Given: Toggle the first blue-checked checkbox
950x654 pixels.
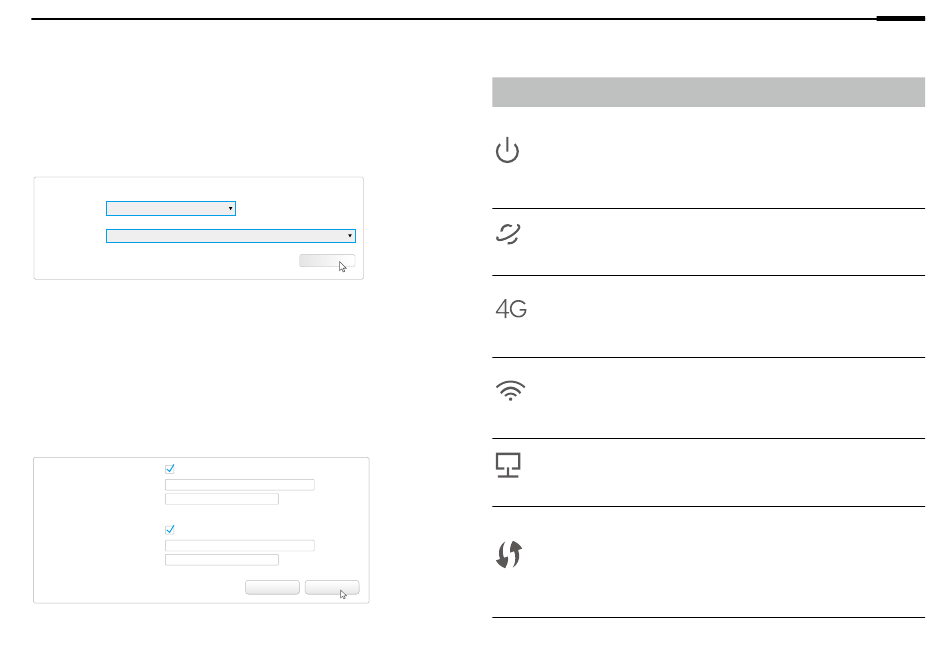Looking at the screenshot, I should [170, 469].
